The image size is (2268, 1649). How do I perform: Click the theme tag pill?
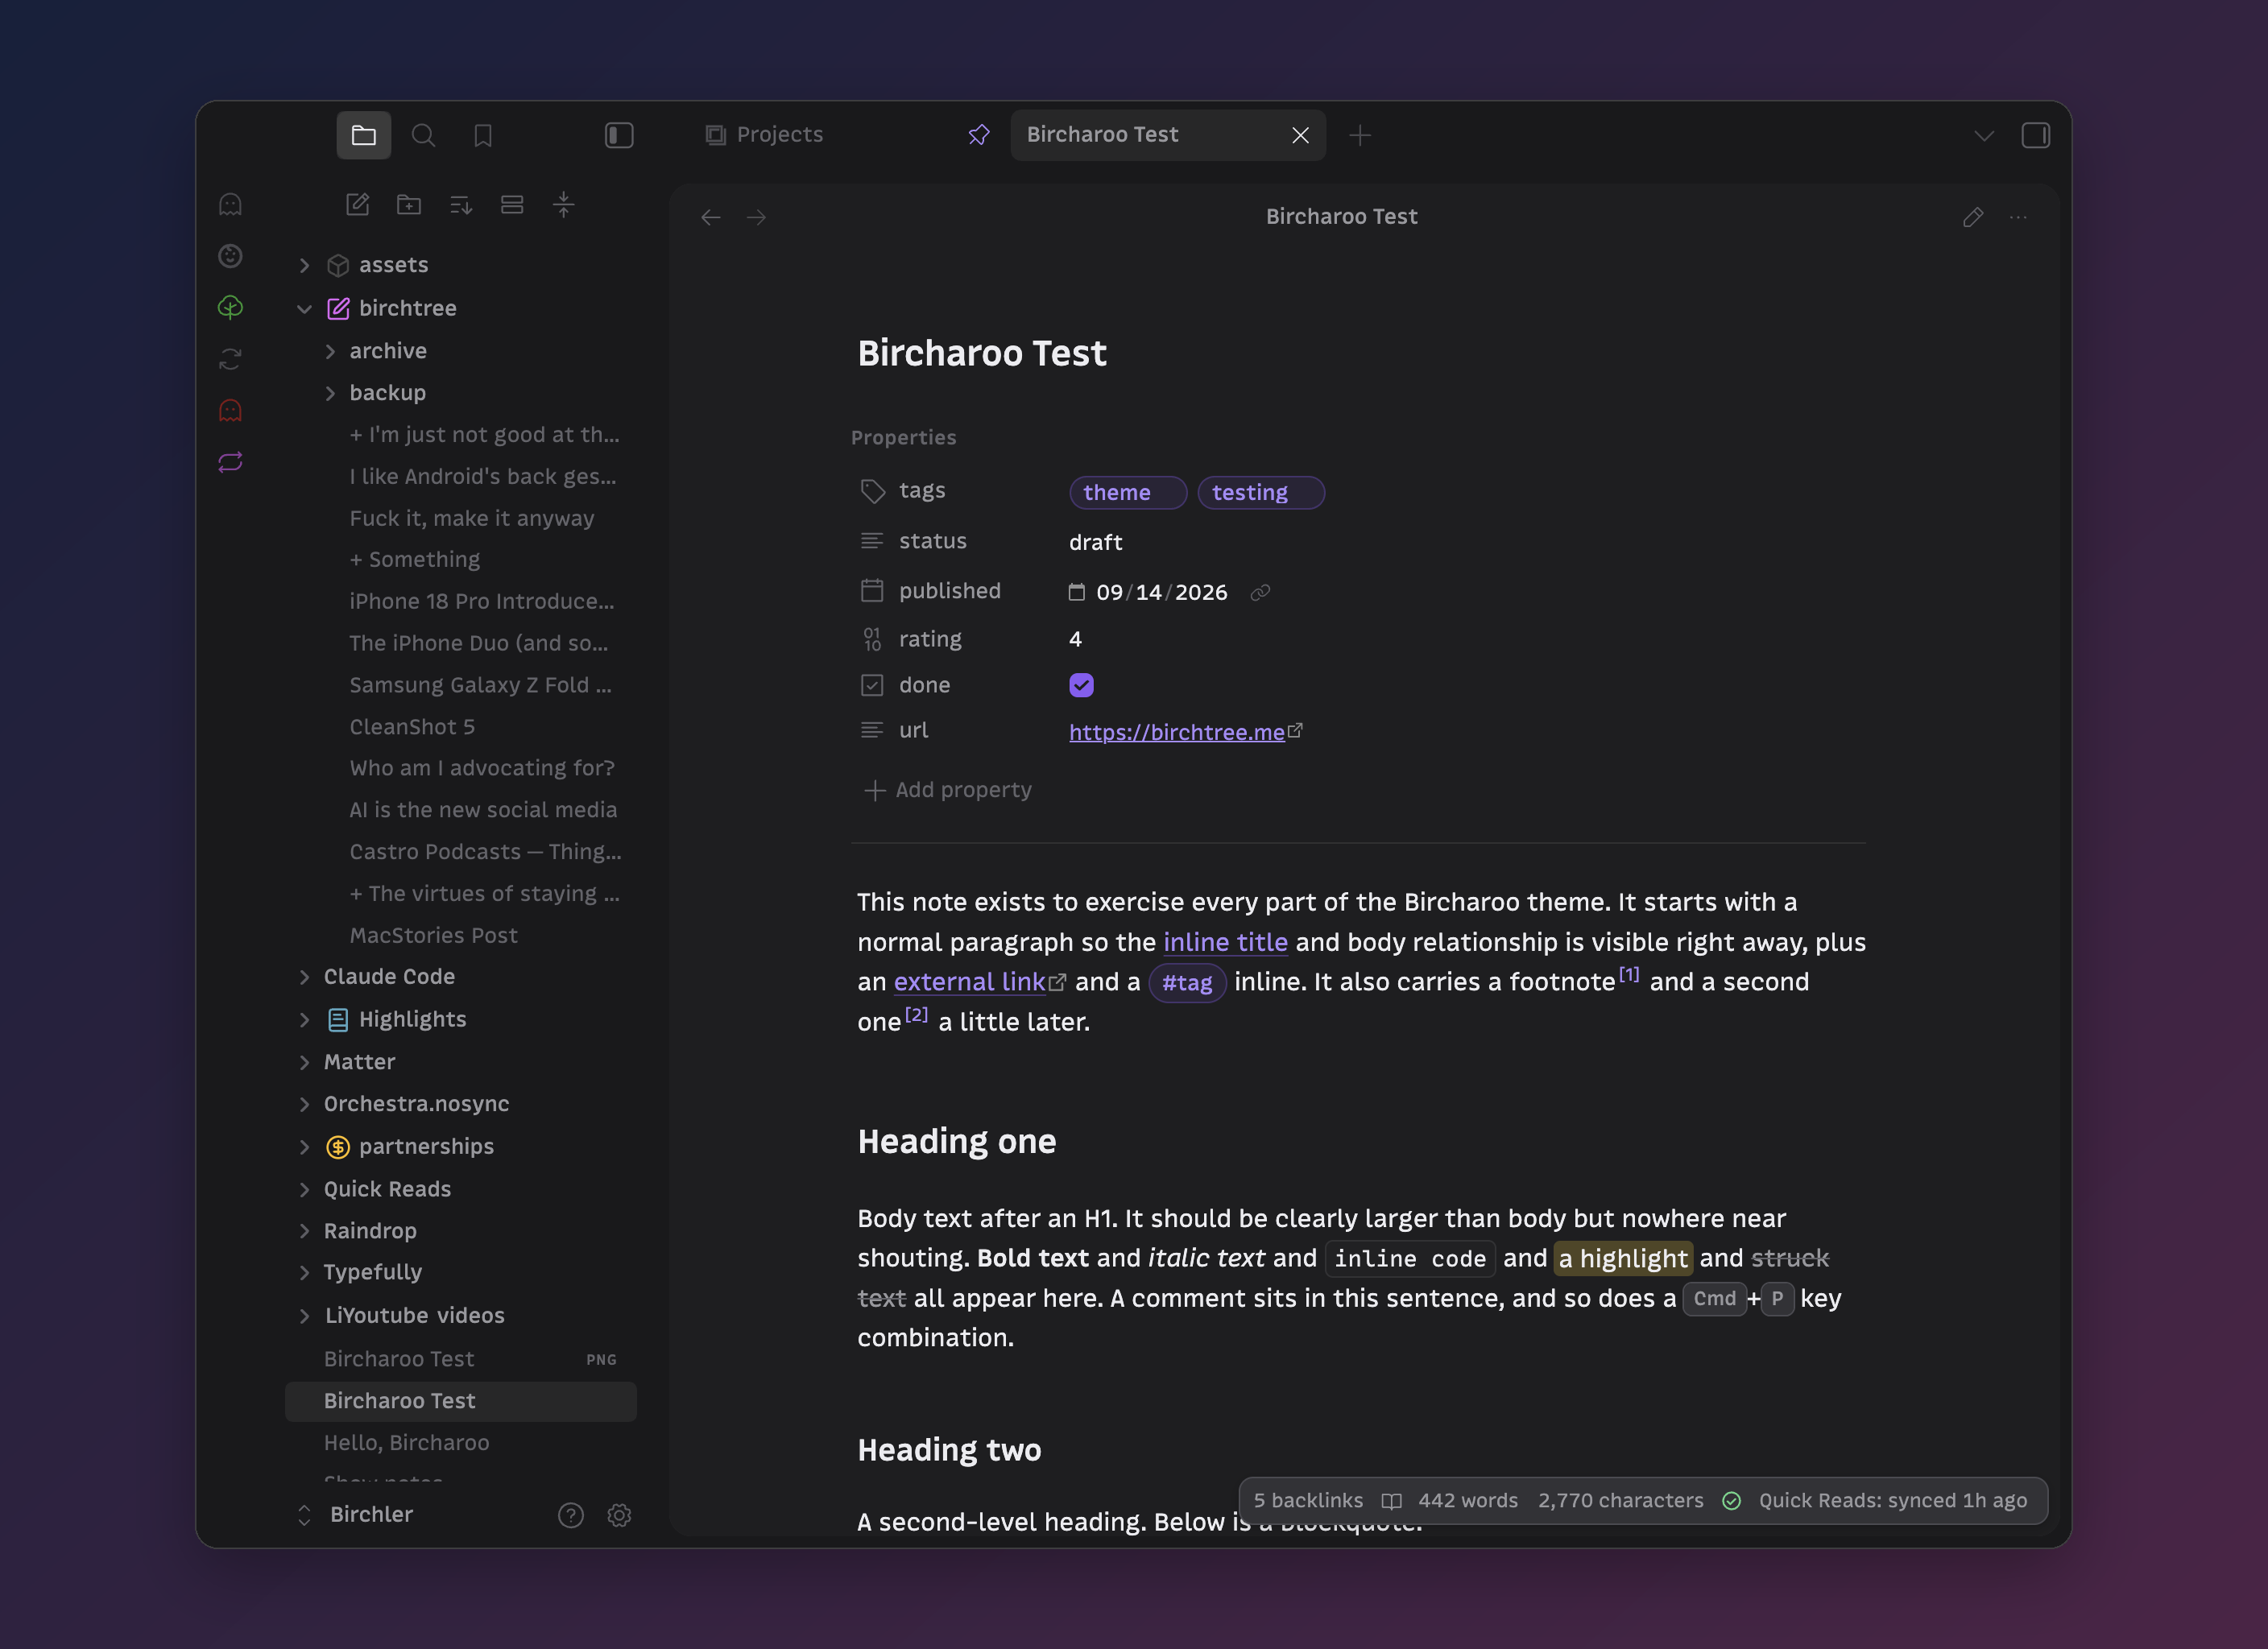[1127, 493]
